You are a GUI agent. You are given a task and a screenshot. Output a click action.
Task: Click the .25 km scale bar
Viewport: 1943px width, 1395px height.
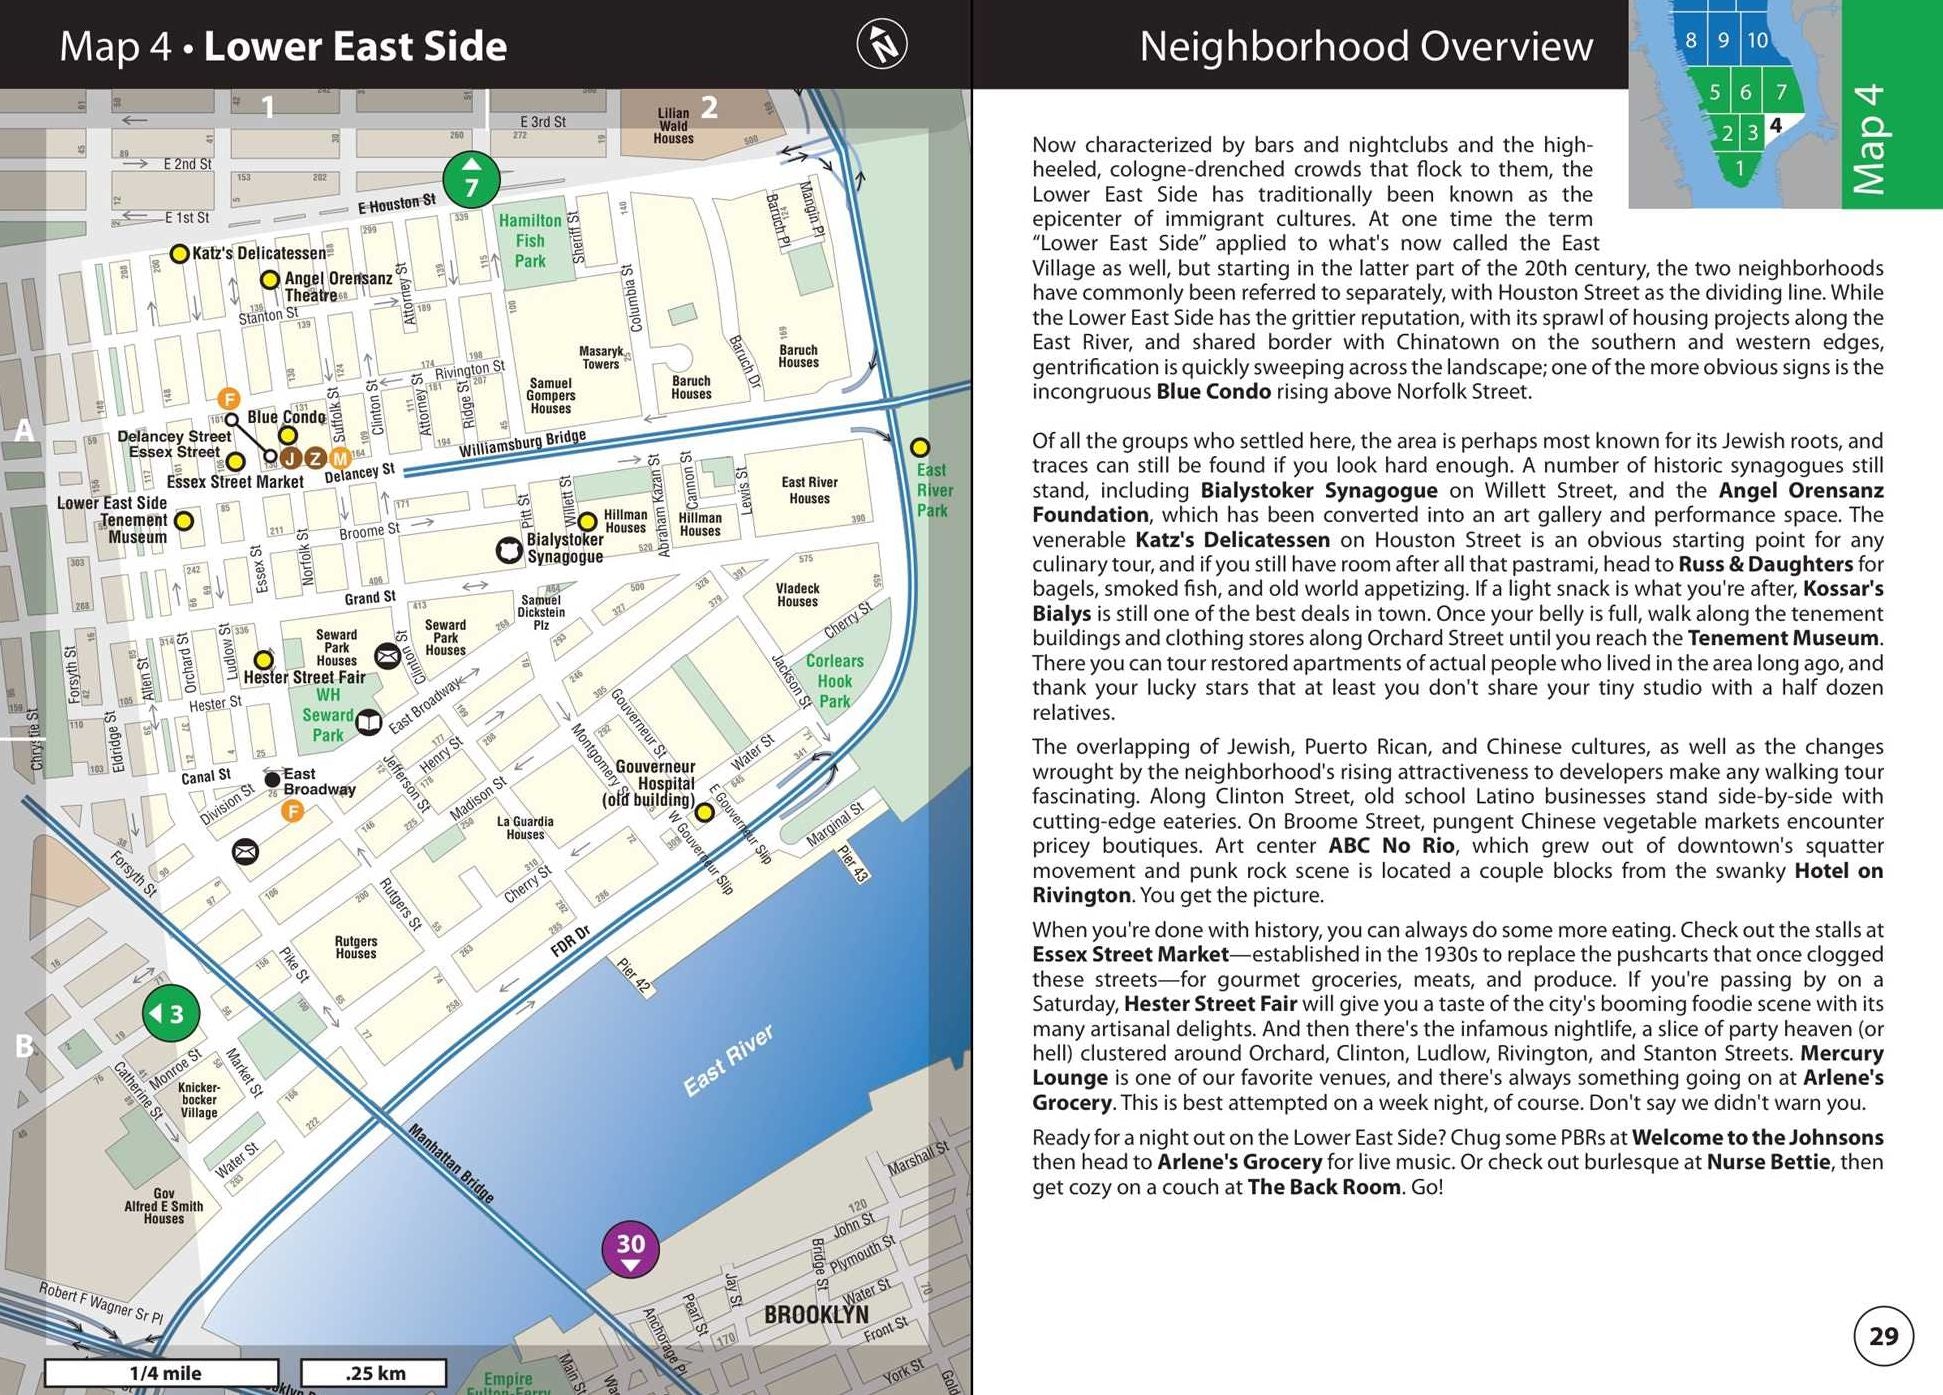[374, 1373]
